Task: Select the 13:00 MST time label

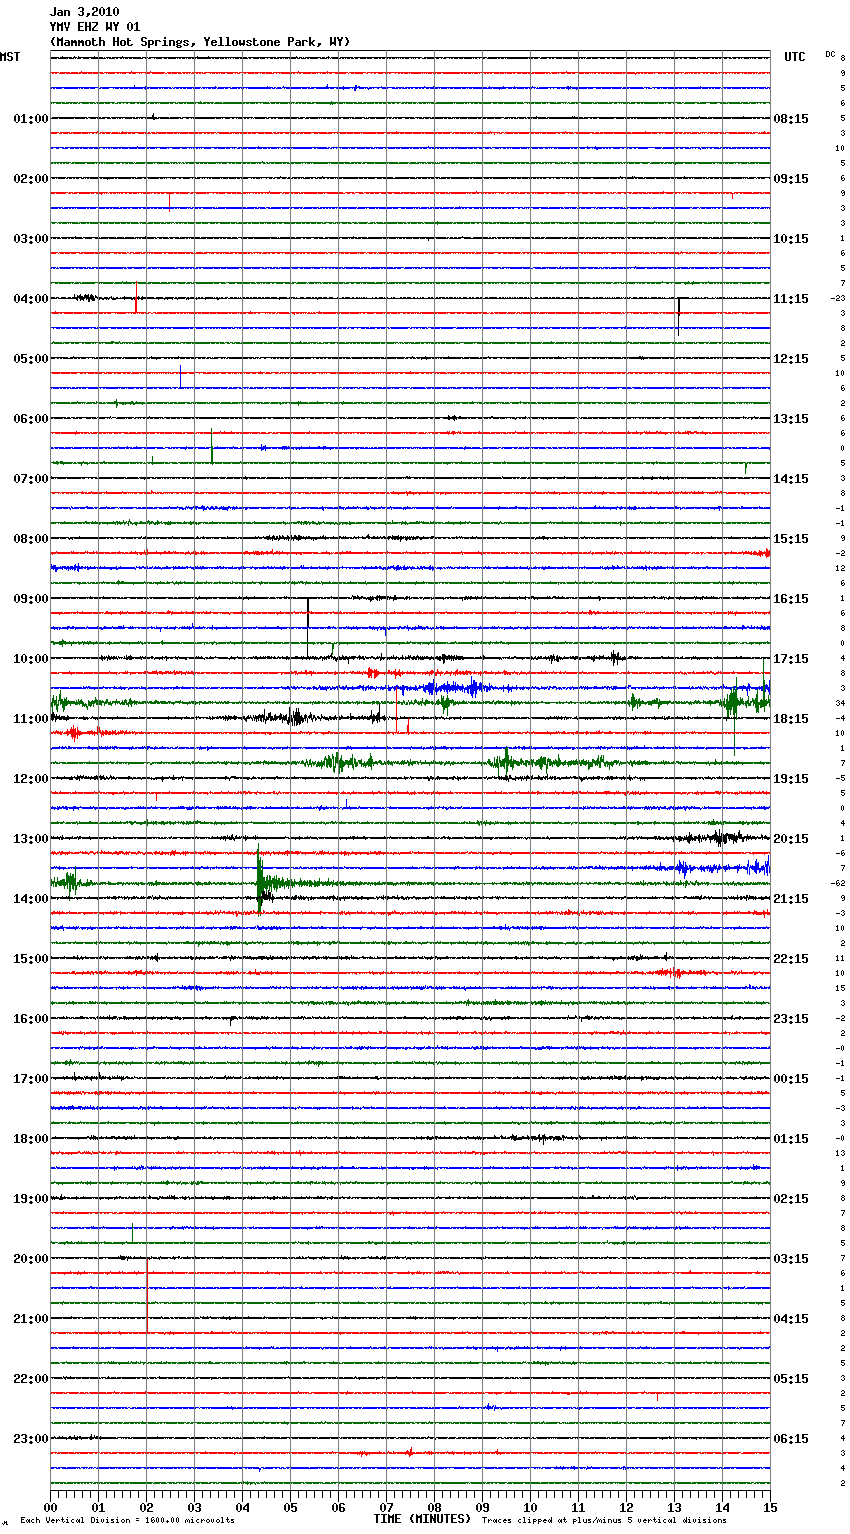Action: tap(30, 839)
